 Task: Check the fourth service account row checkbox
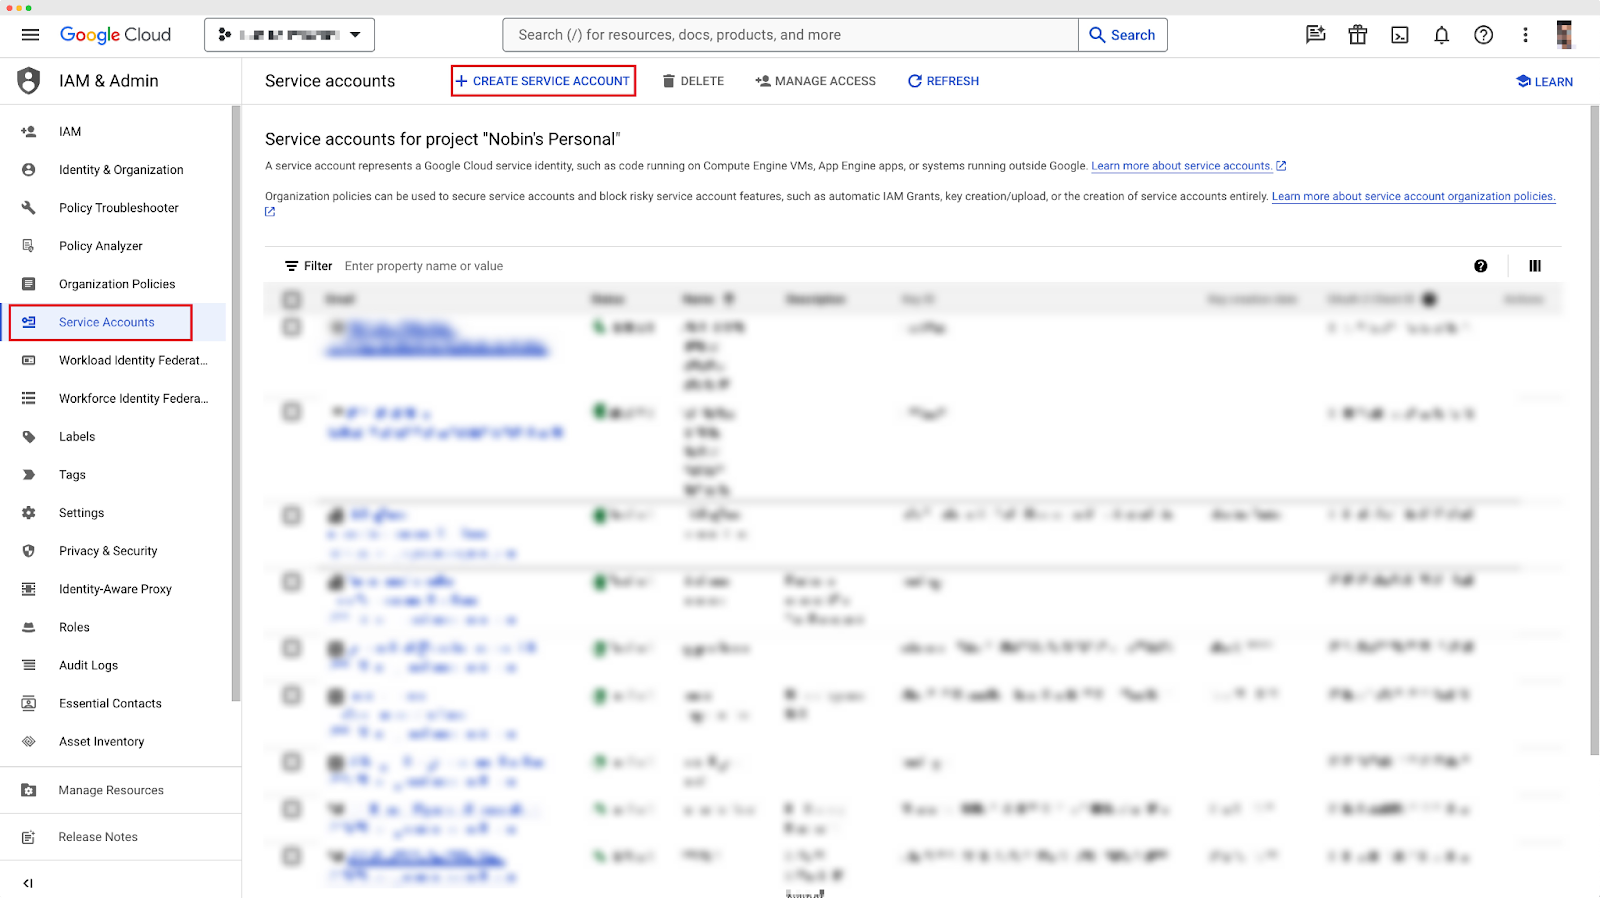click(292, 581)
